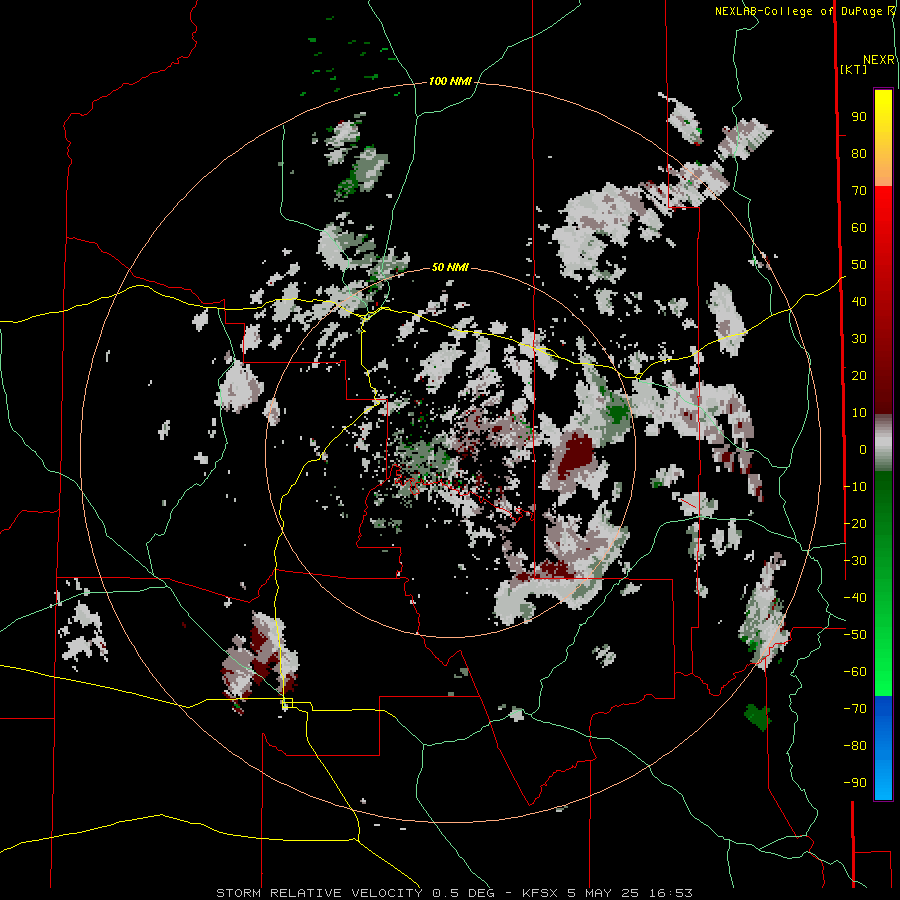The width and height of the screenshot is (900, 900).
Task: Click the [KT] units label
Action: pos(853,69)
